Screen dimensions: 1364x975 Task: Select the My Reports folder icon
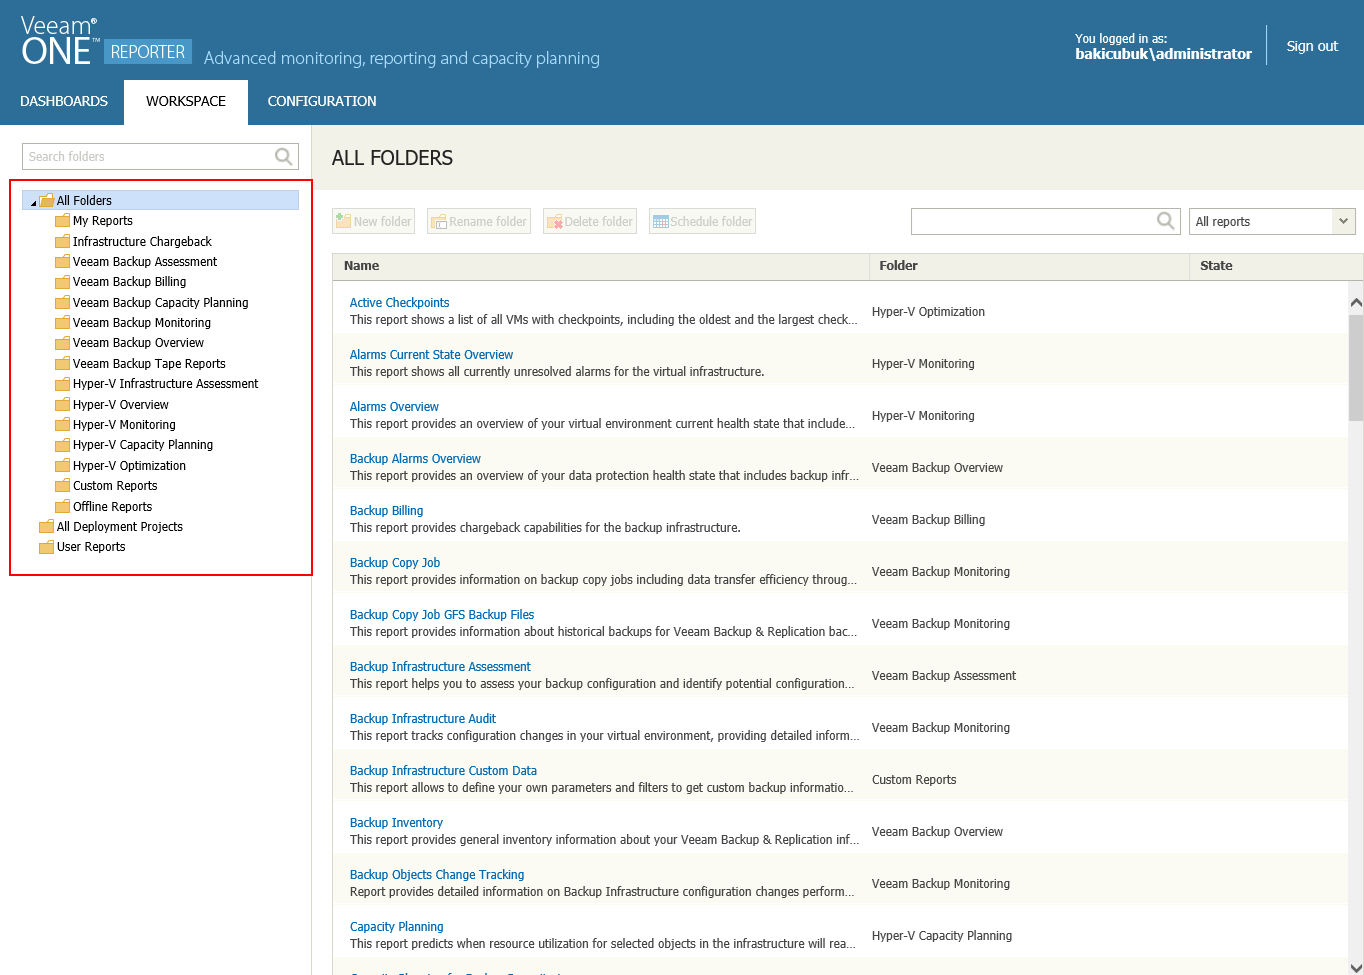(x=62, y=221)
